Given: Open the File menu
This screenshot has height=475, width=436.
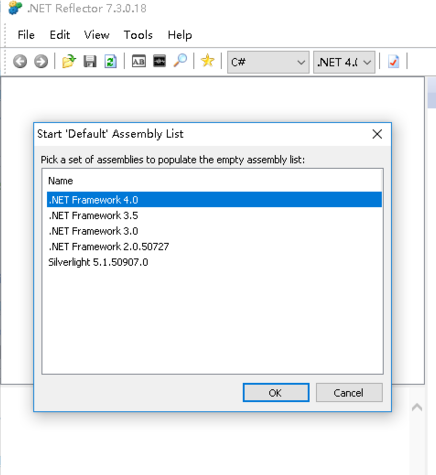Looking at the screenshot, I should click(x=26, y=35).
